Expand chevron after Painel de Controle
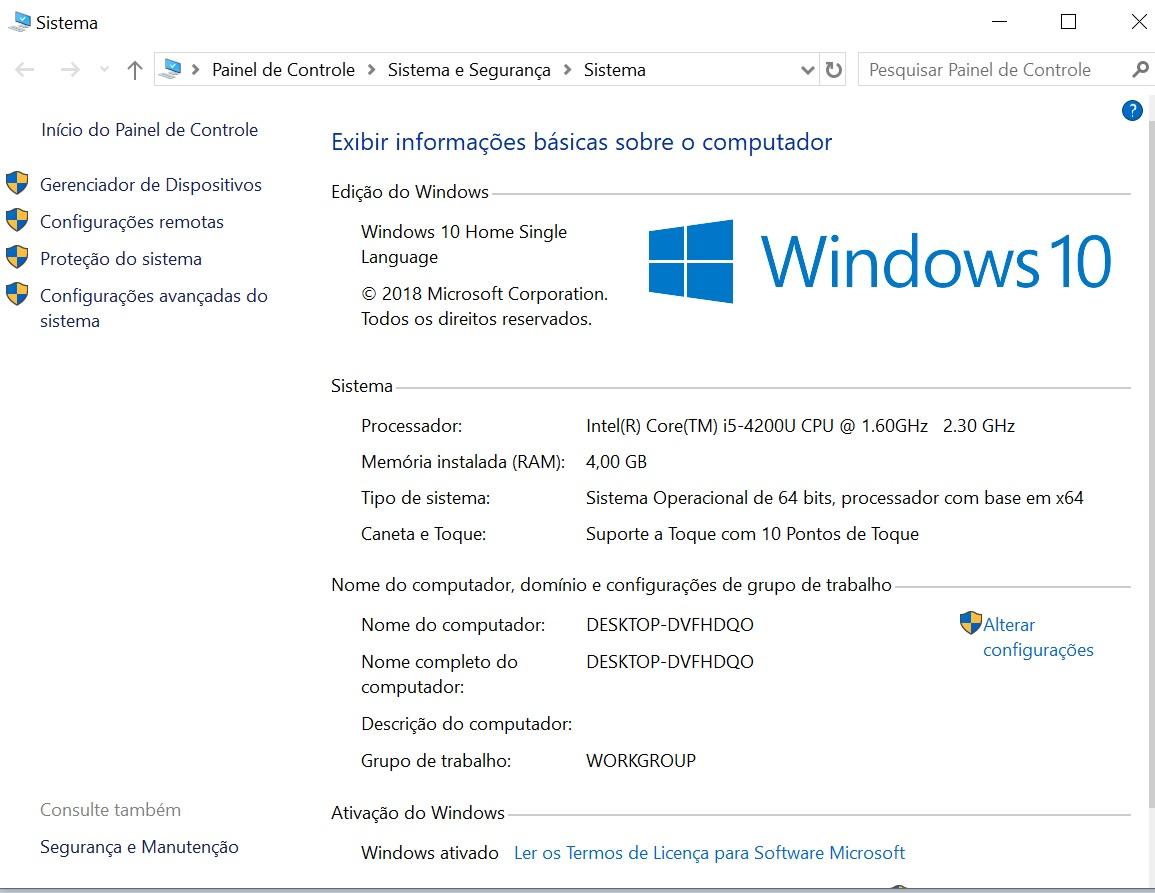 [x=371, y=70]
